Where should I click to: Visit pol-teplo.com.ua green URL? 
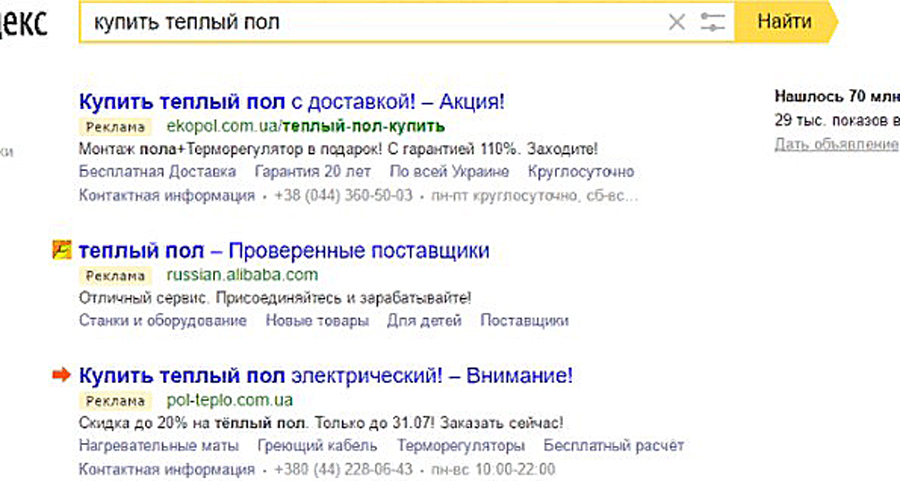point(229,401)
